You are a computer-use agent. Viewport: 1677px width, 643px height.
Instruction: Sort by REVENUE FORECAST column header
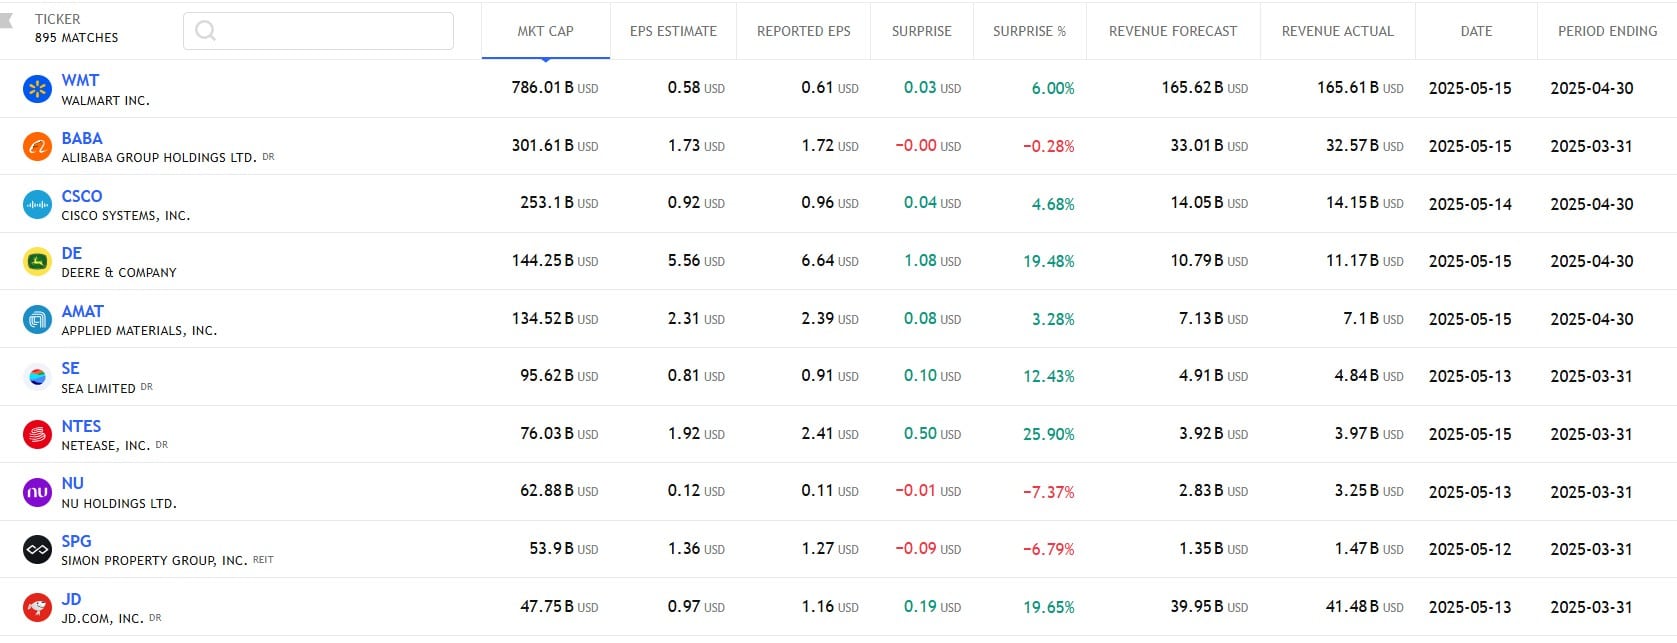coord(1172,31)
